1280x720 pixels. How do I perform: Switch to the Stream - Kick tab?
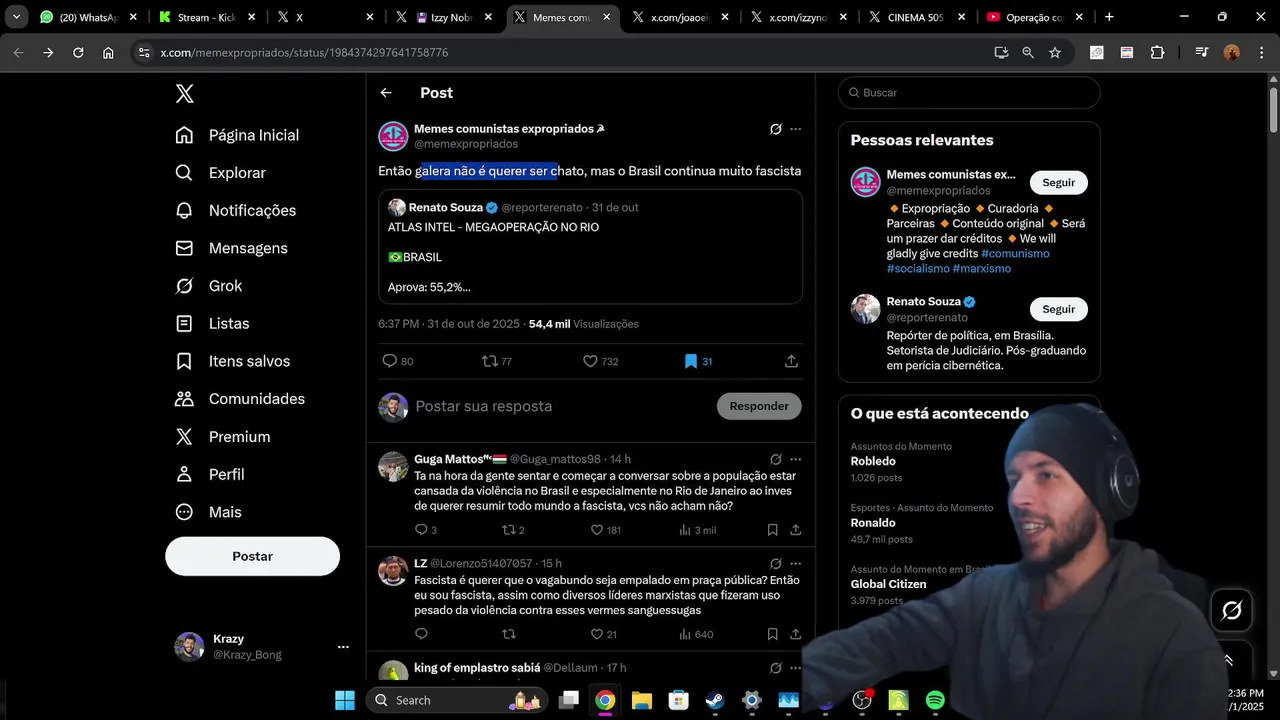point(206,17)
